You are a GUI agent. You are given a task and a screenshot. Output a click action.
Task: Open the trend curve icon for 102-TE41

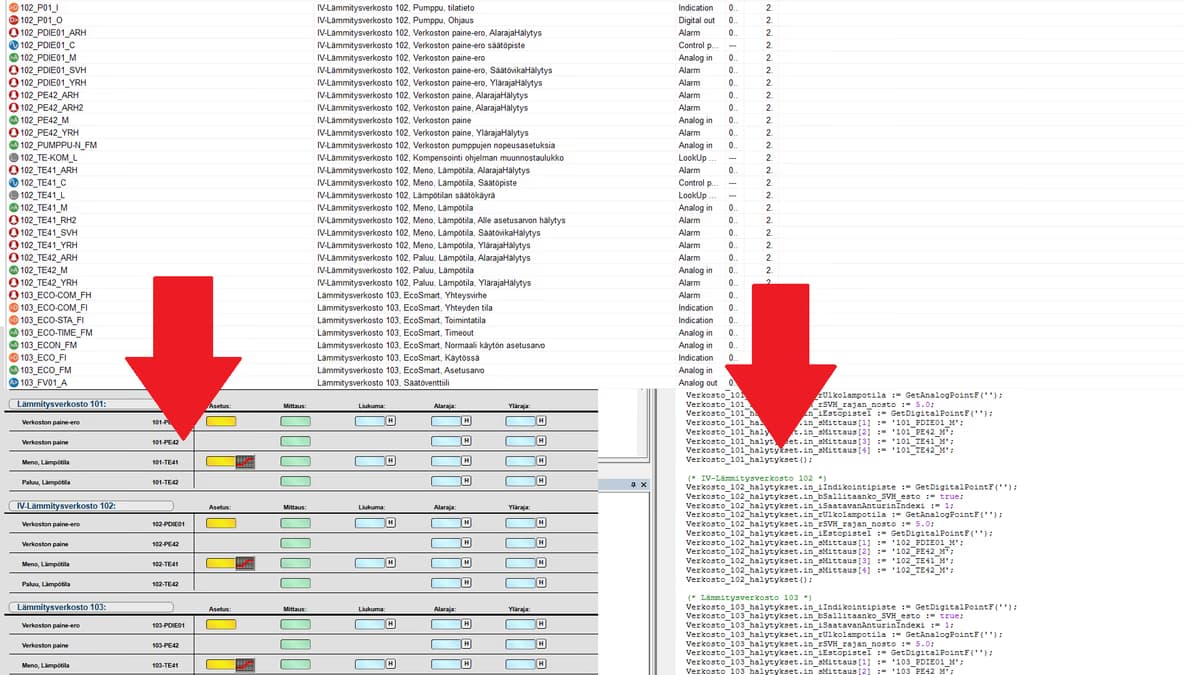click(x=245, y=564)
